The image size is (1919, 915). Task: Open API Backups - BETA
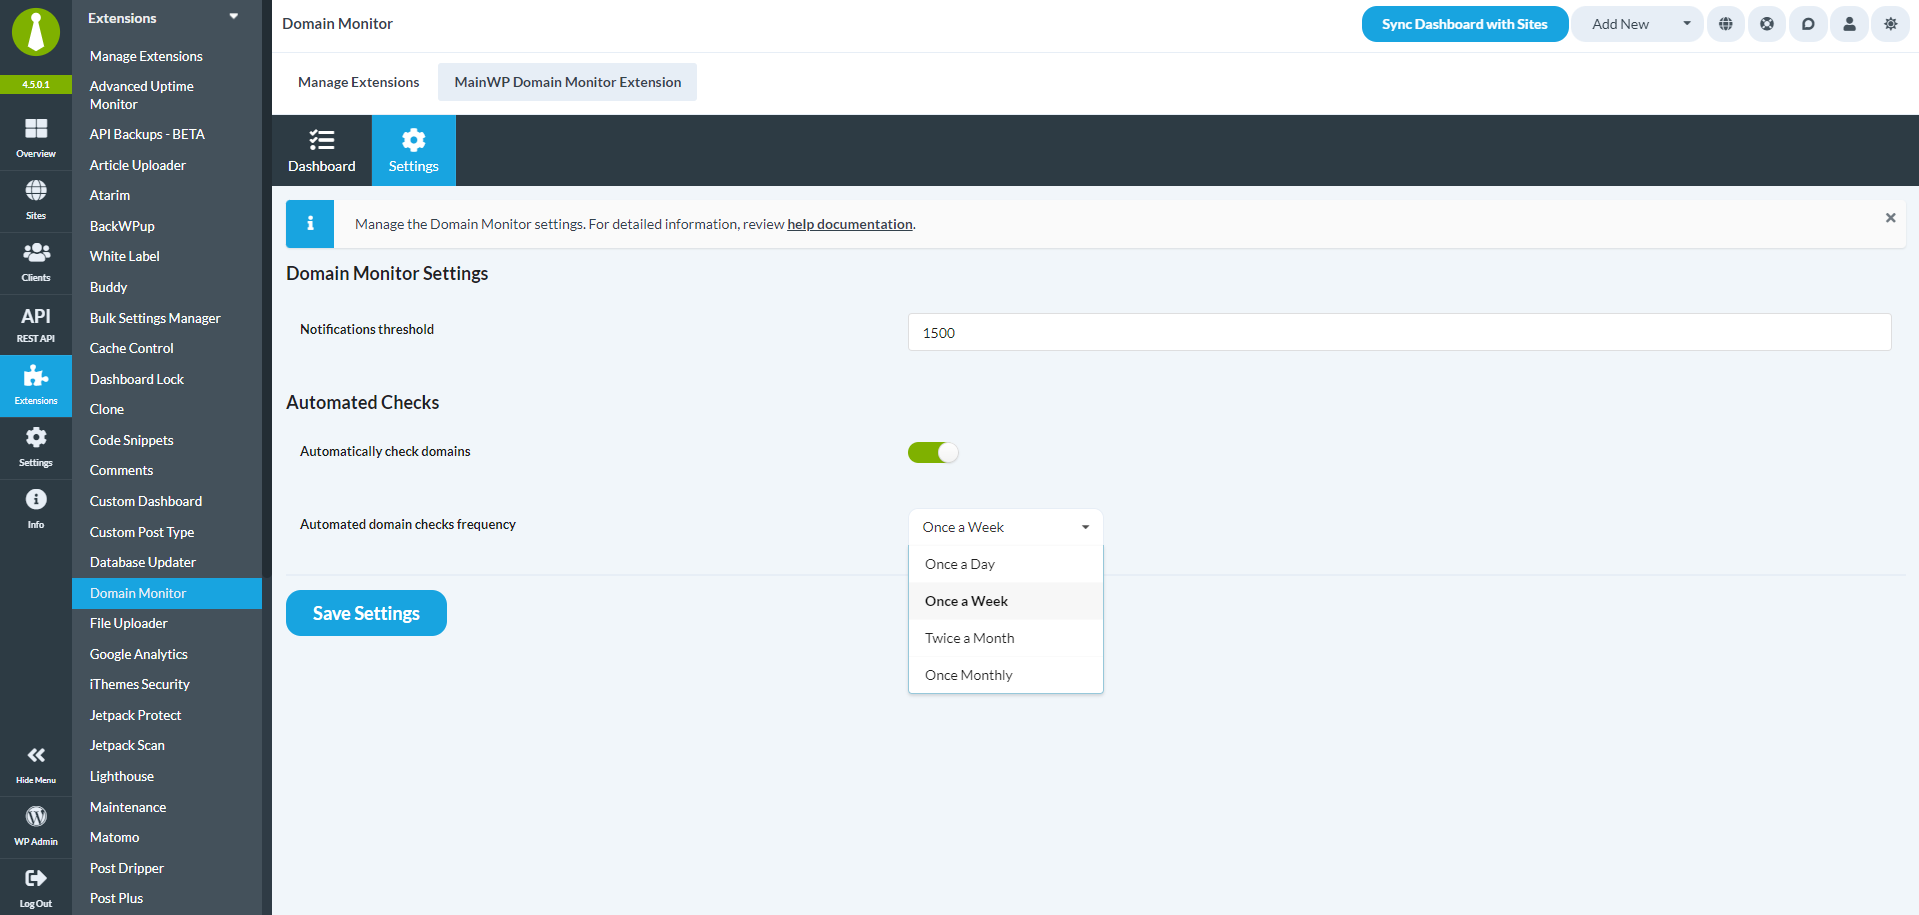[x=147, y=134]
